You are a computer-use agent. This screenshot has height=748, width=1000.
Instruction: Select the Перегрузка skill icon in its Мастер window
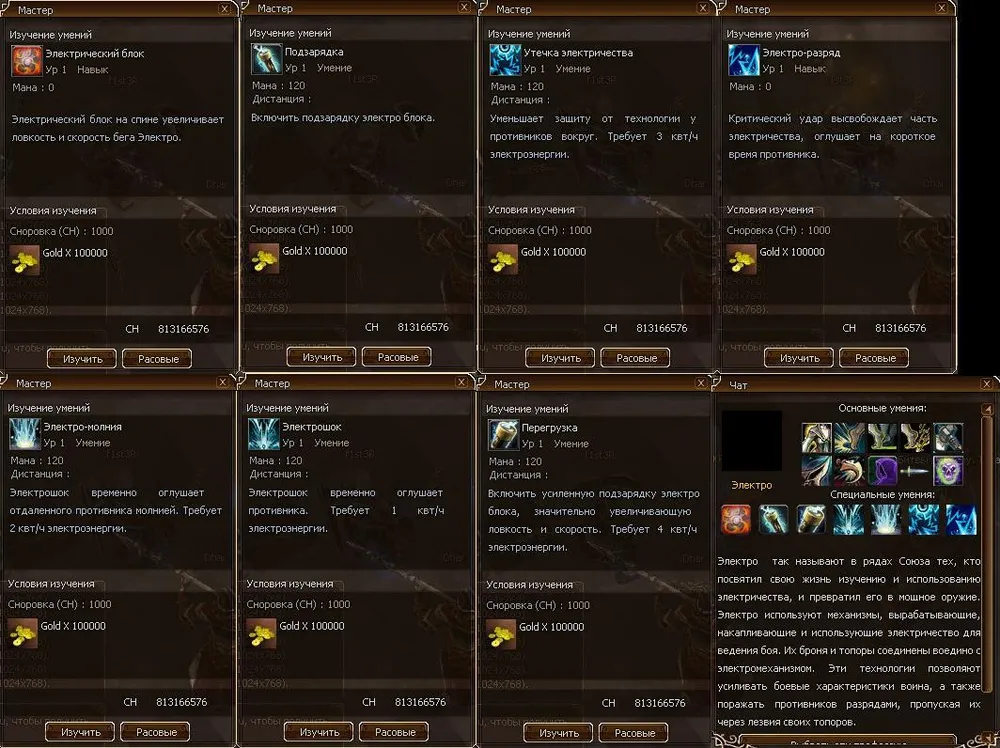click(x=503, y=434)
